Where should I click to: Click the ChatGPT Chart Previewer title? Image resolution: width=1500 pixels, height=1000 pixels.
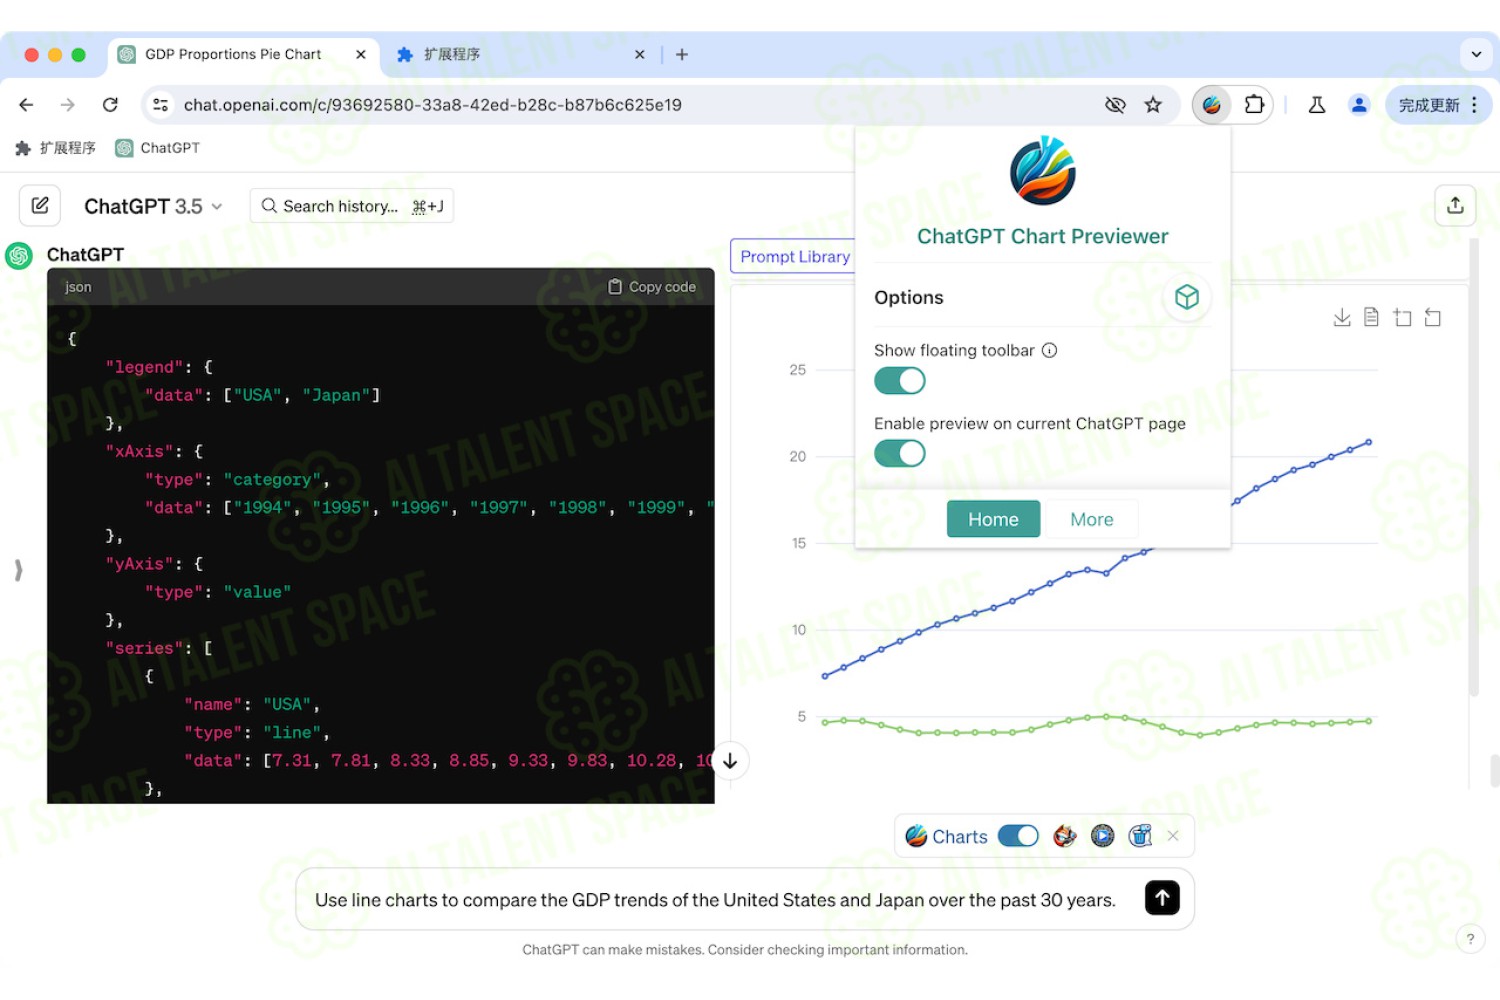click(x=1042, y=236)
